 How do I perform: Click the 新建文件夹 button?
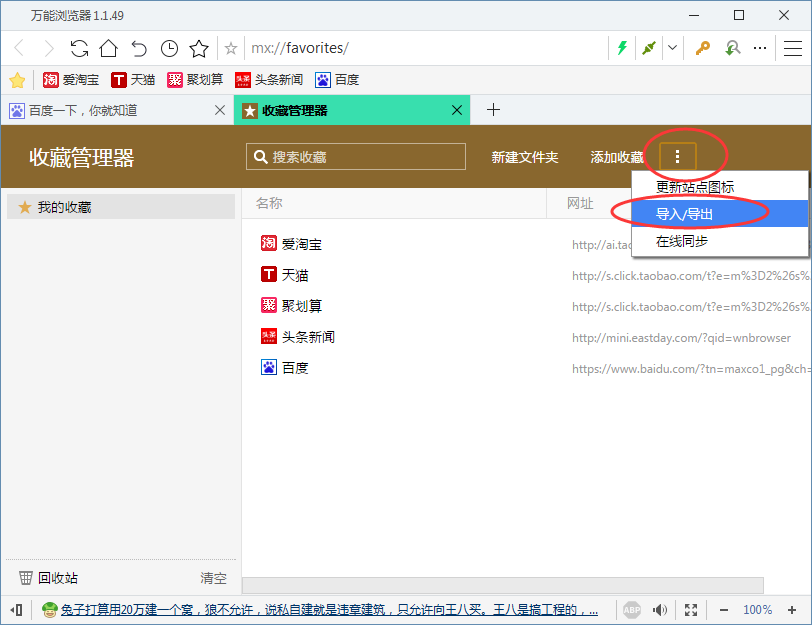[x=524, y=156]
